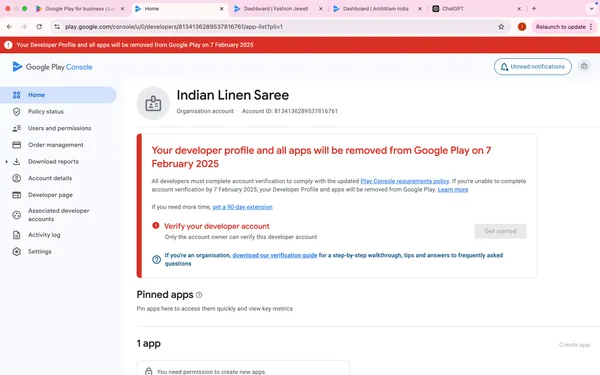Click the Get started button
Screen dimensions: 600x375
(501, 231)
